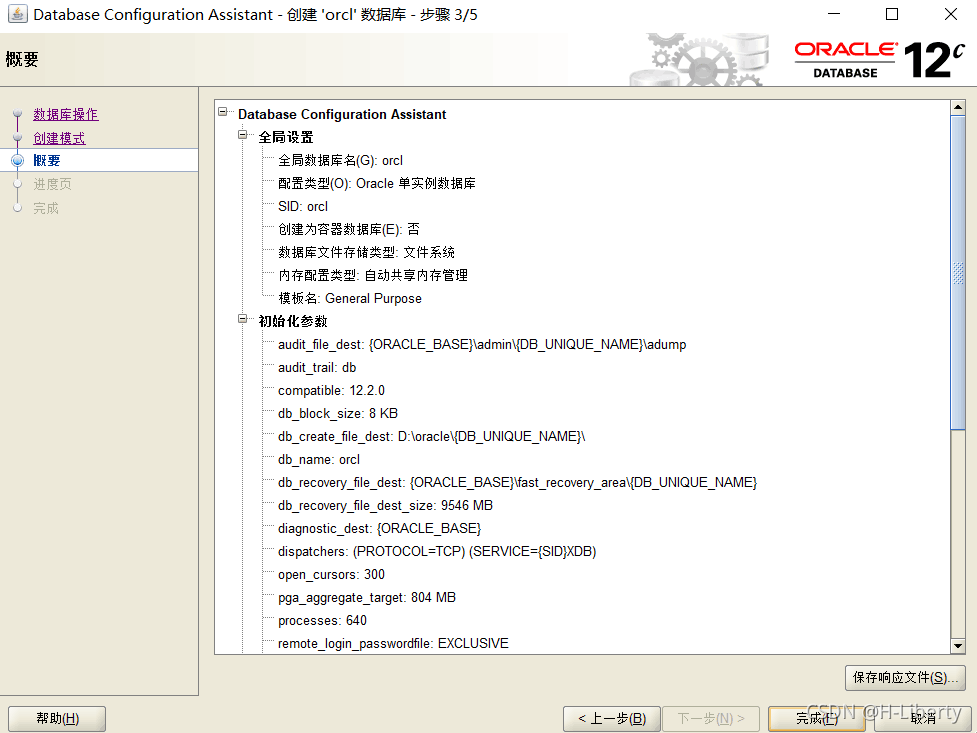The height and width of the screenshot is (733, 977).
Task: Select 内存配置类型: 自动共享内存管理 row
Action: click(x=373, y=275)
